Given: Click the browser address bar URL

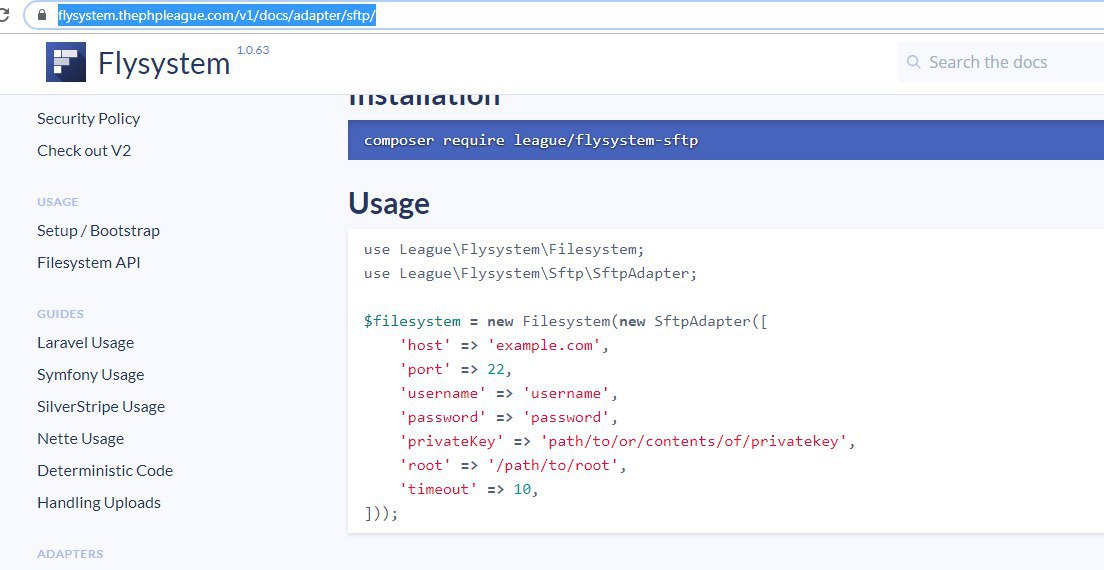Looking at the screenshot, I should tap(217, 15).
